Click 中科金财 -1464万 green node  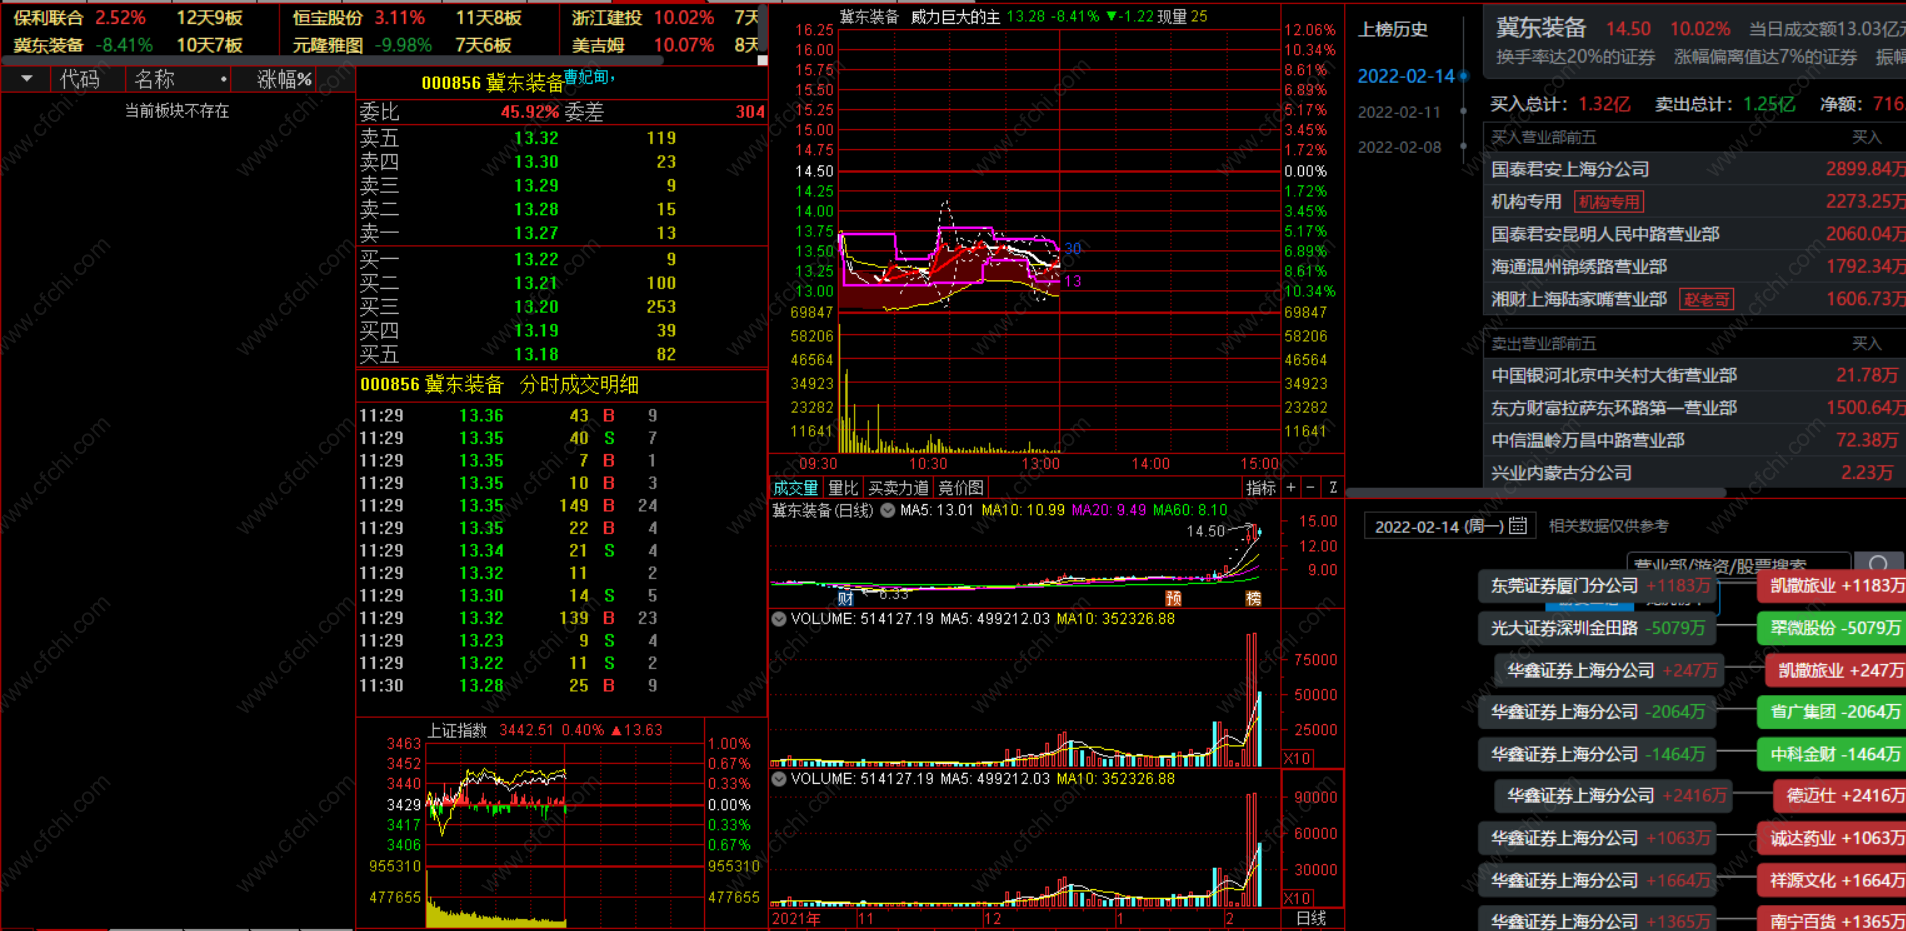pyautogui.click(x=1833, y=754)
